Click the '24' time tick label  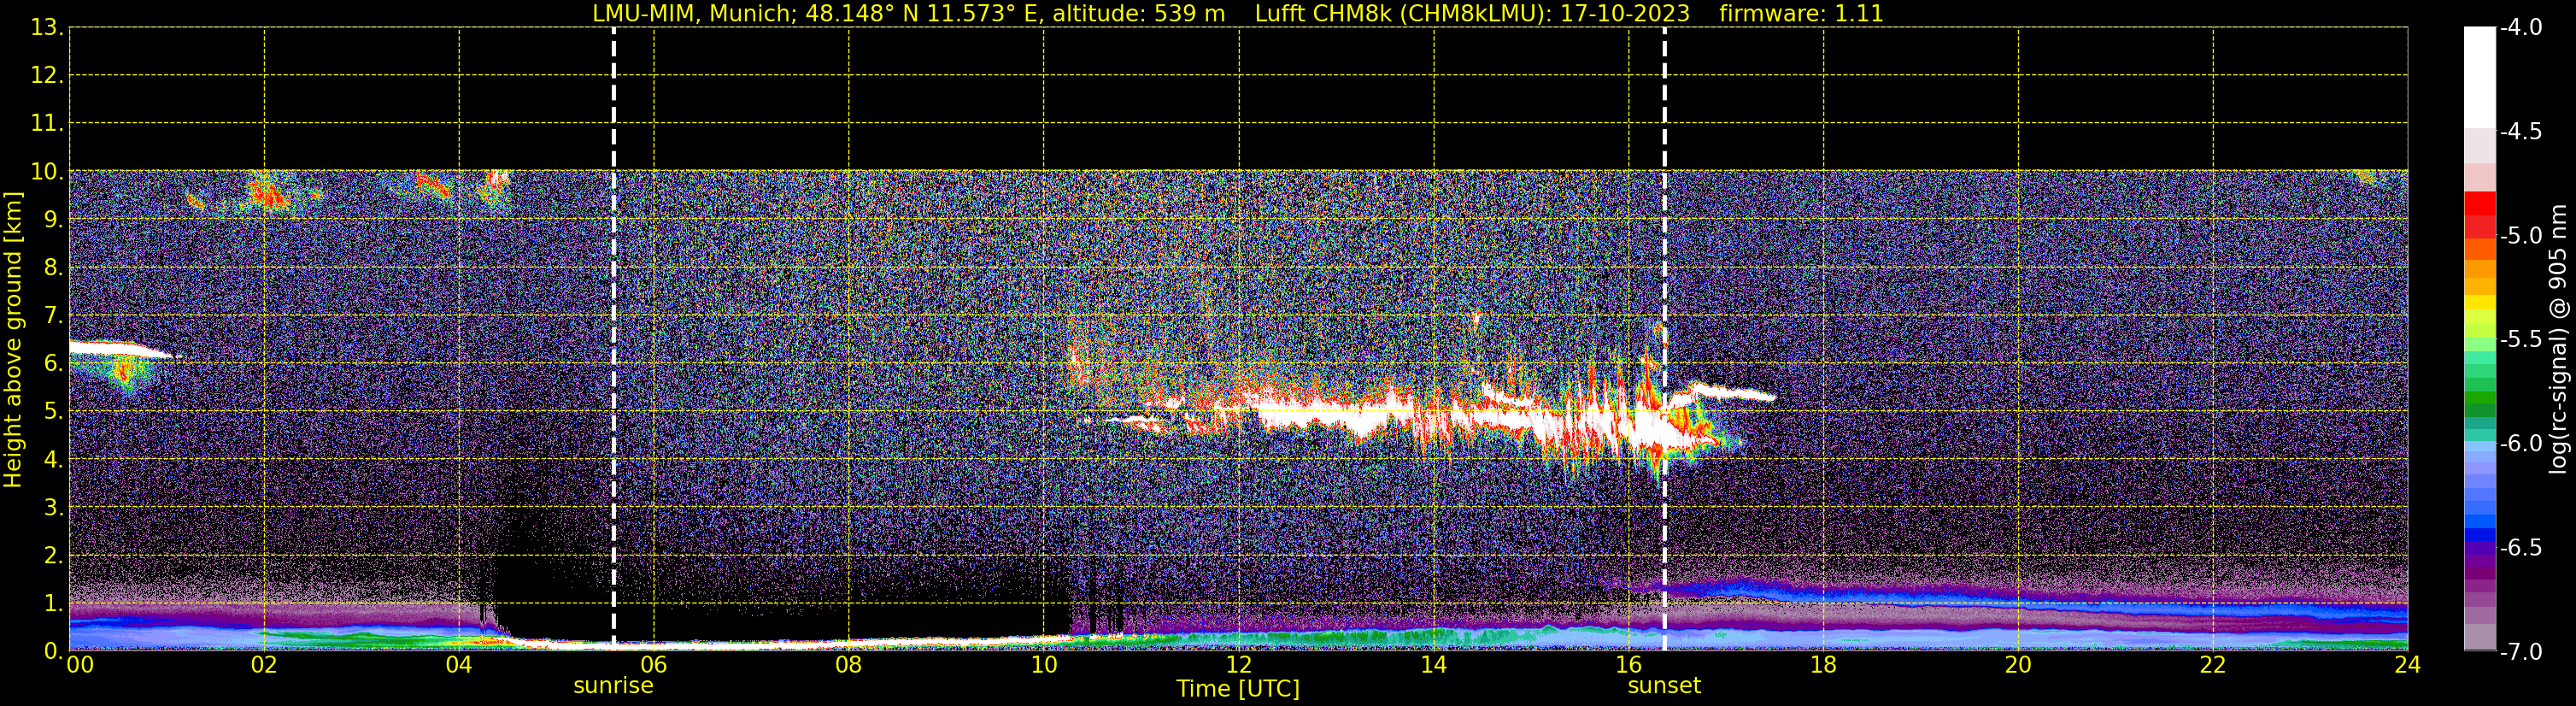(x=2407, y=665)
